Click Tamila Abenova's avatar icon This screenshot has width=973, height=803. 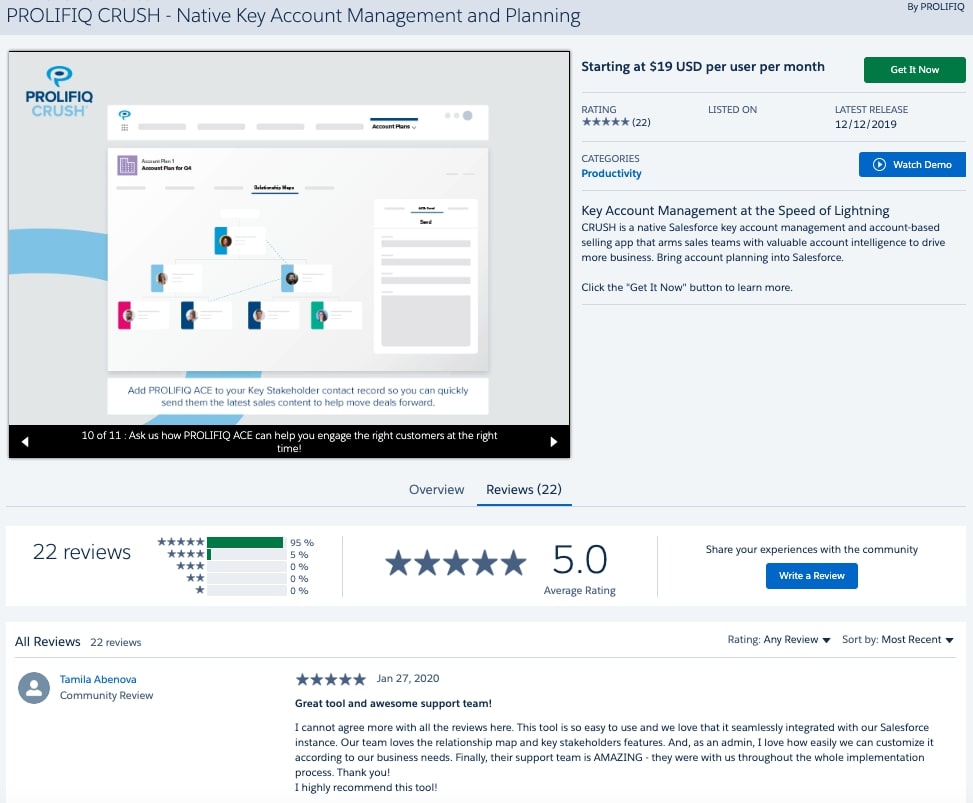[x=34, y=688]
